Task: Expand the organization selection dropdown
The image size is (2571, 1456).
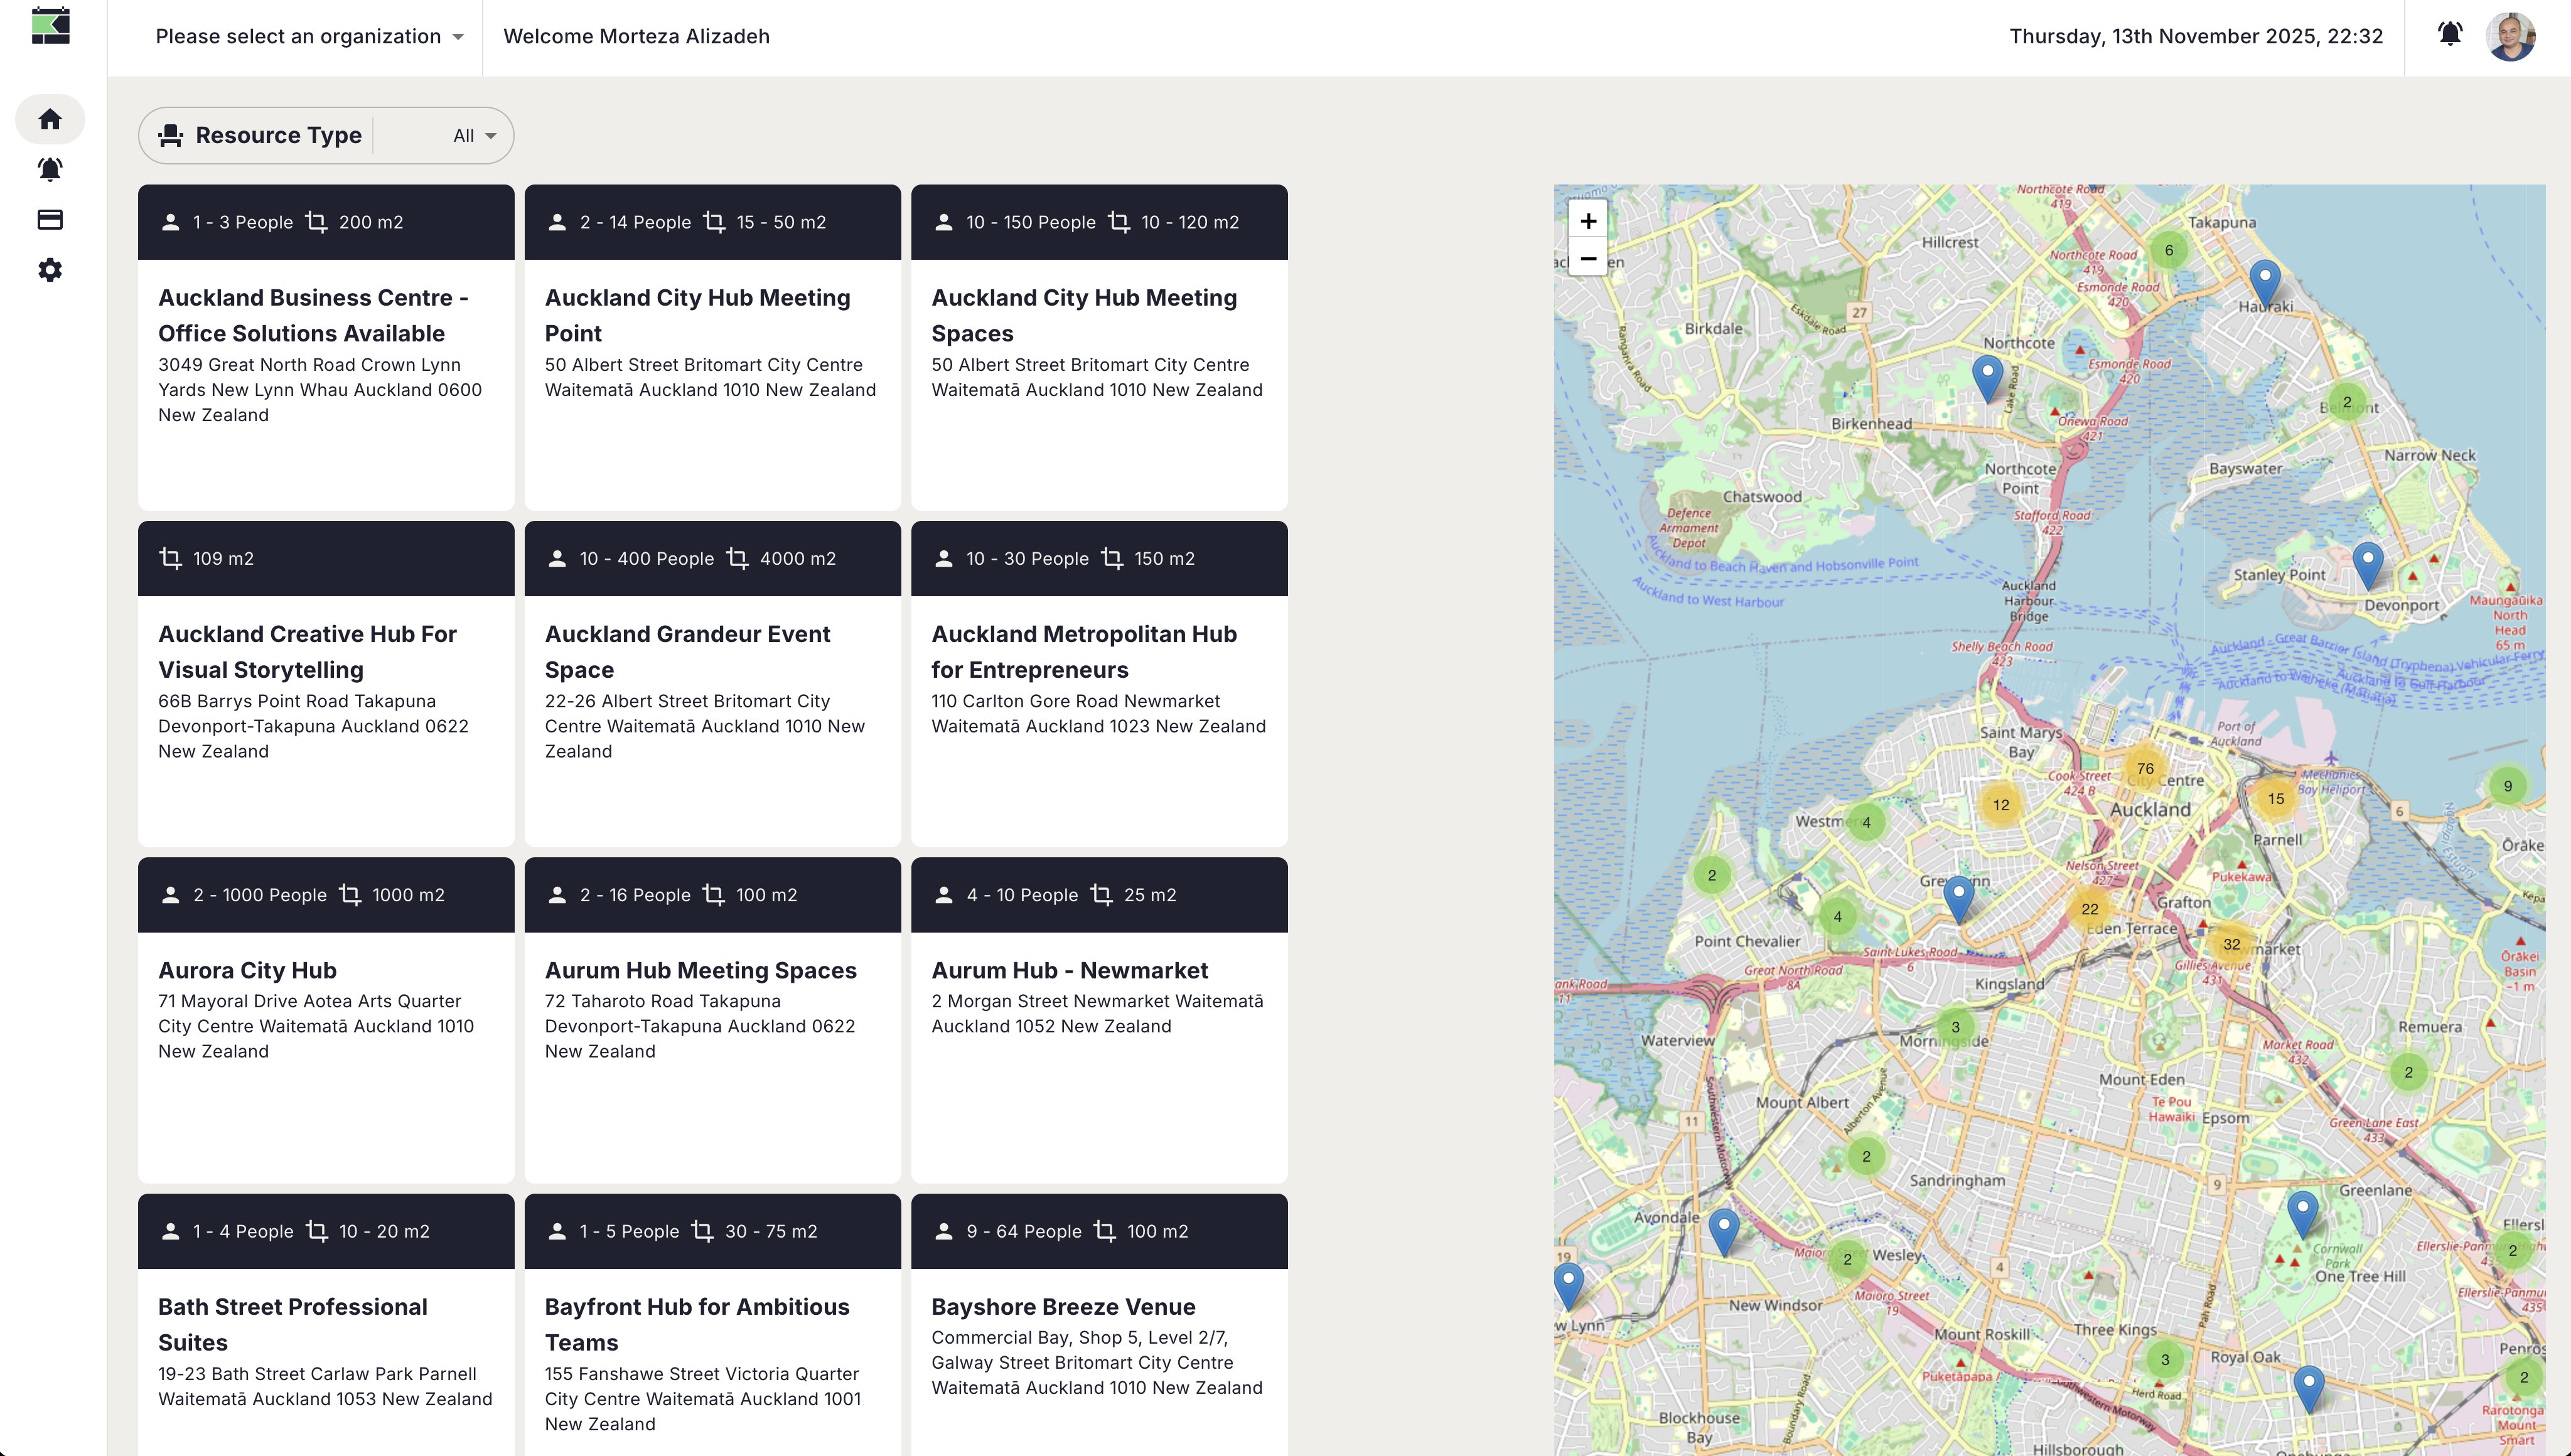Action: pos(310,37)
